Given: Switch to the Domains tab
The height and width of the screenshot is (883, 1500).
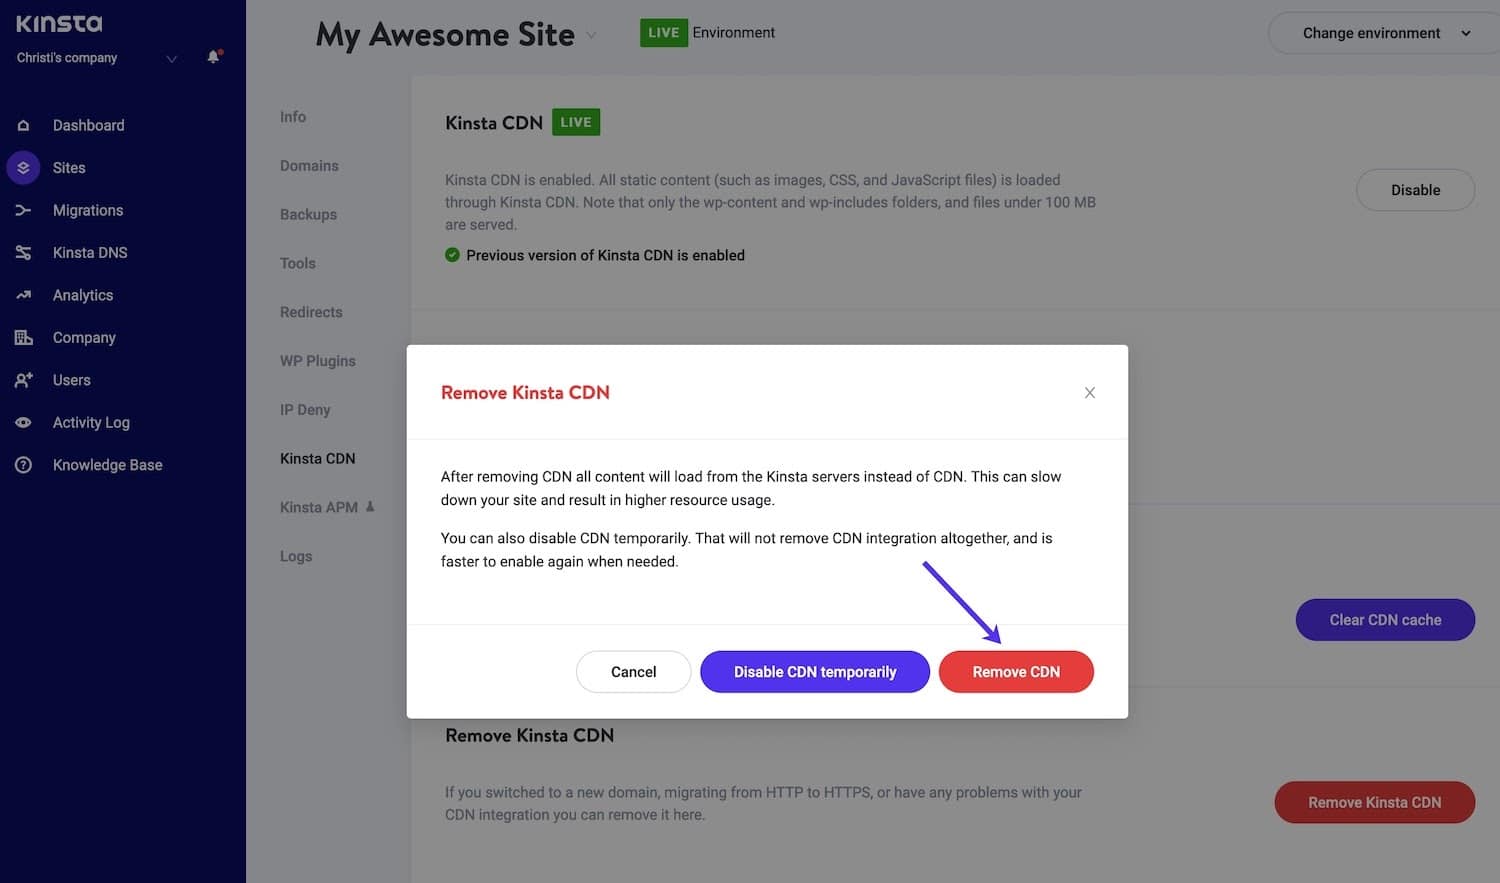Looking at the screenshot, I should point(309,166).
